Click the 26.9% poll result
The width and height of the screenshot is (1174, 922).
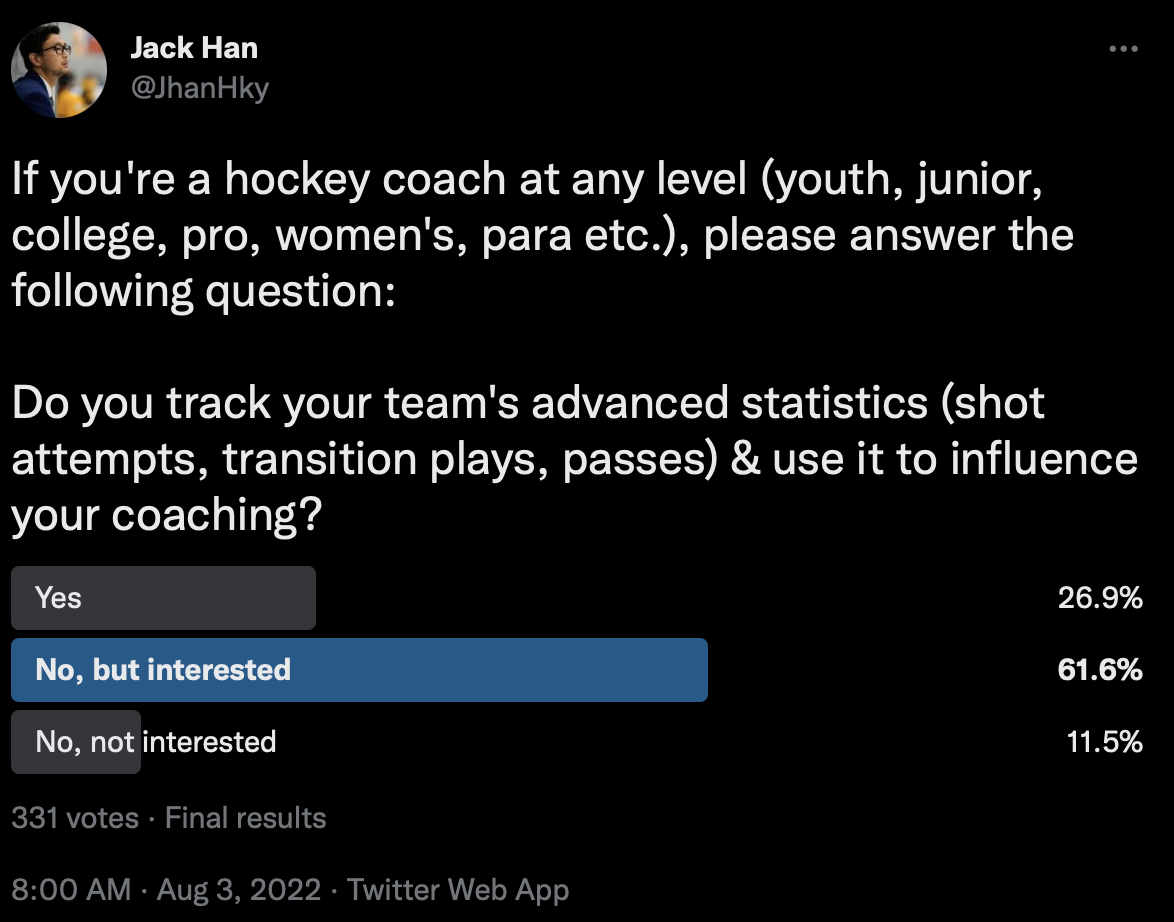coord(1100,598)
